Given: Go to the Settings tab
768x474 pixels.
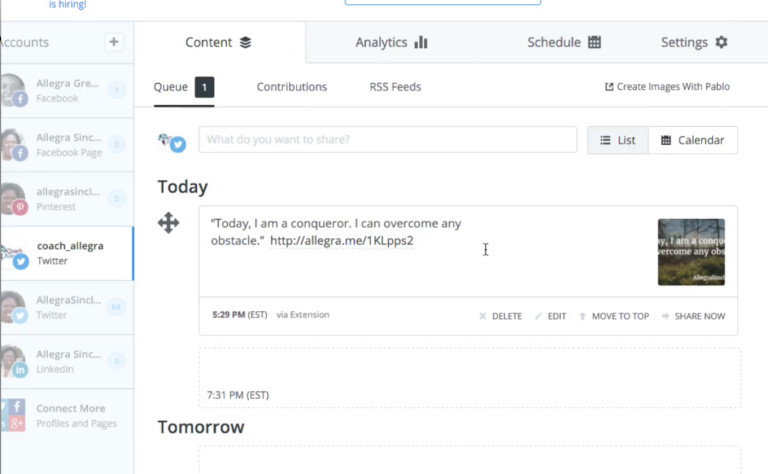Looking at the screenshot, I should click(694, 43).
